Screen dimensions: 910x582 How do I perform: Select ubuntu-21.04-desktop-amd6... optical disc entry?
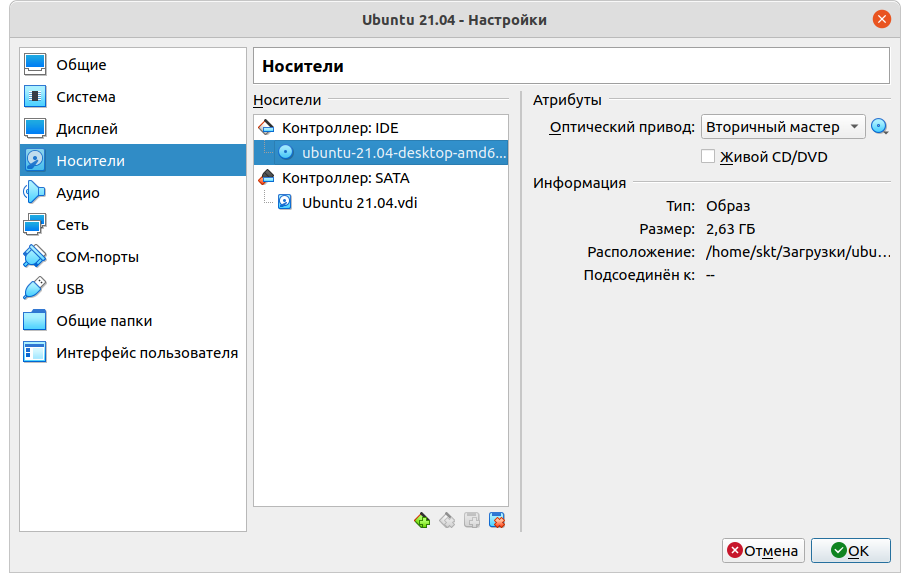tap(381, 153)
